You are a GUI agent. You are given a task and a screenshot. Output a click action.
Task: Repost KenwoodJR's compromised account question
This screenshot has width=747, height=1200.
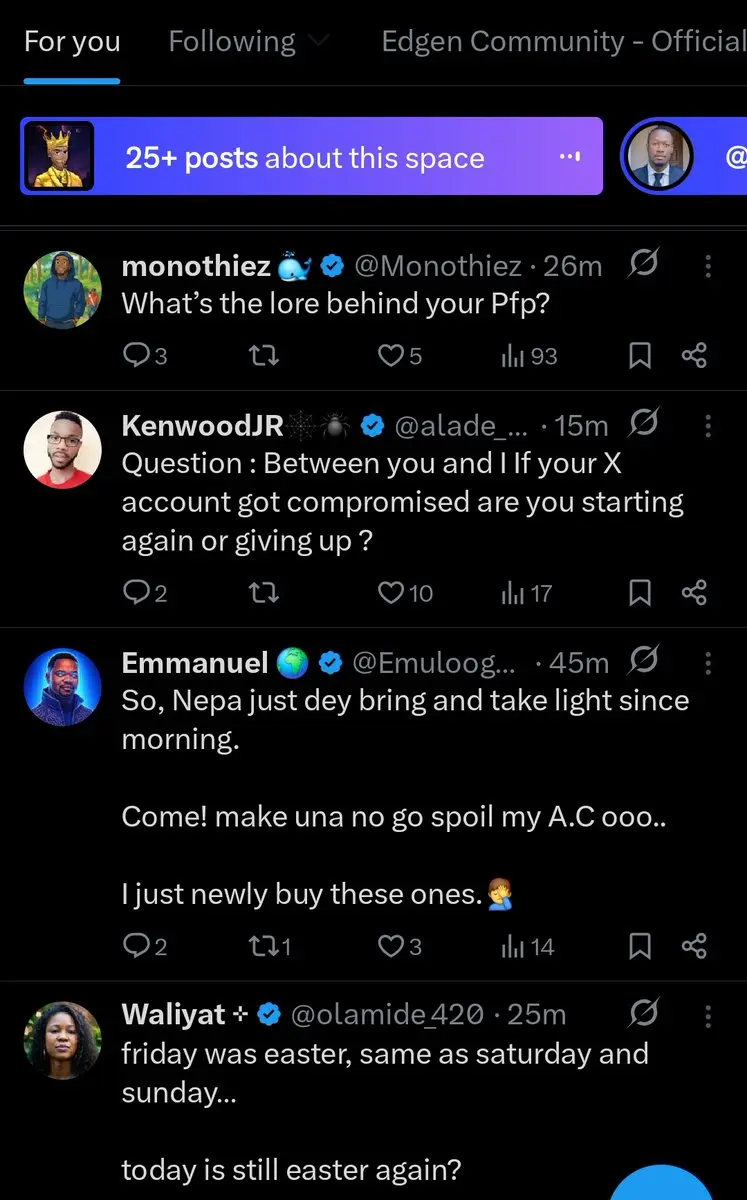[261, 593]
